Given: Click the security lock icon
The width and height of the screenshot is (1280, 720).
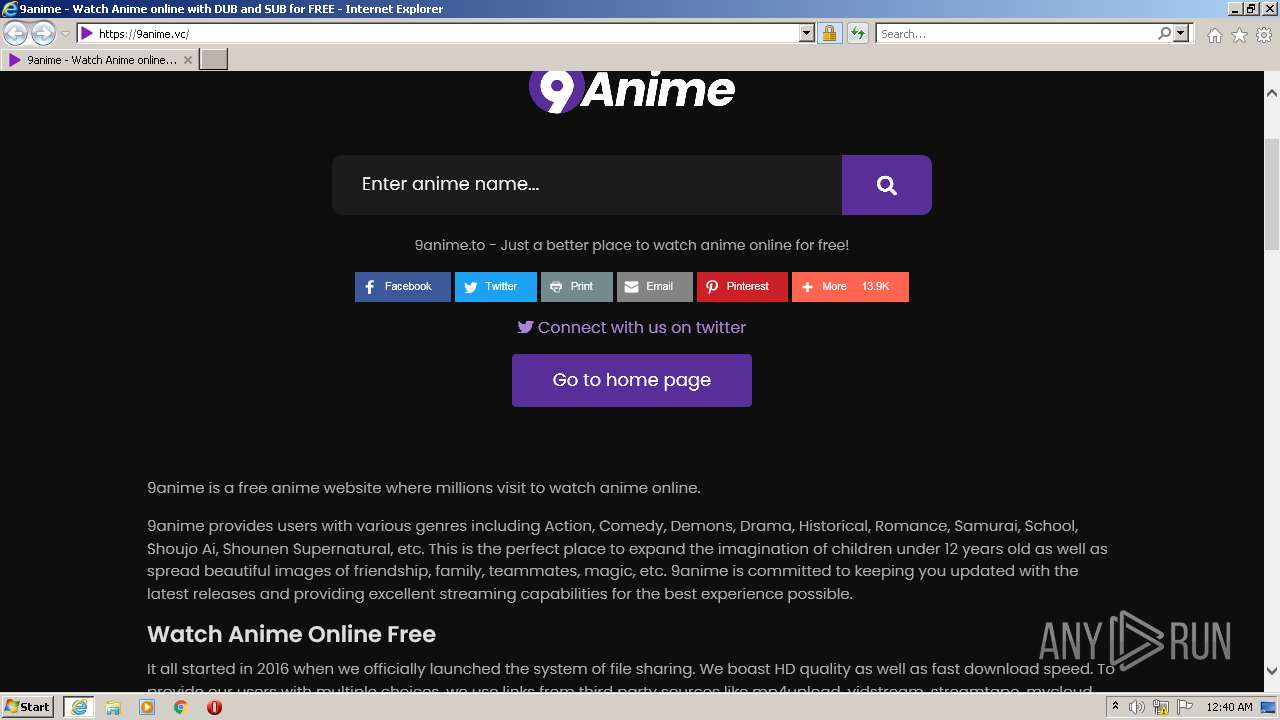Looking at the screenshot, I should point(829,33).
